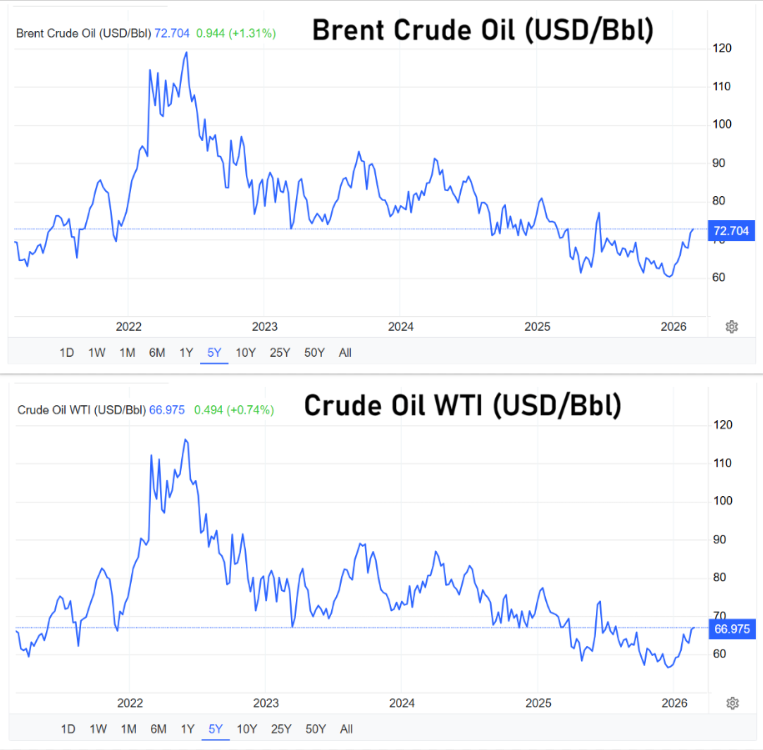Select 1D range on Brent chart
This screenshot has height=750, width=763.
(x=67, y=352)
